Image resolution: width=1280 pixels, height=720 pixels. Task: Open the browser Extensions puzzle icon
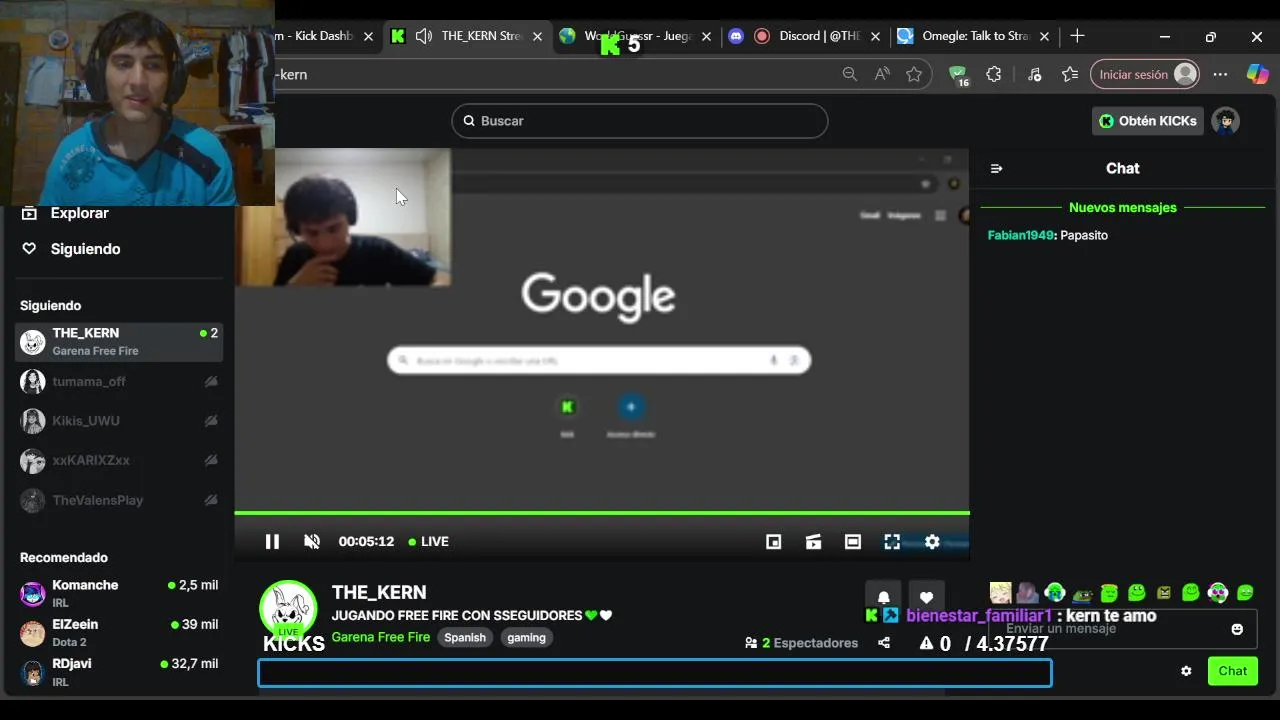pos(994,74)
